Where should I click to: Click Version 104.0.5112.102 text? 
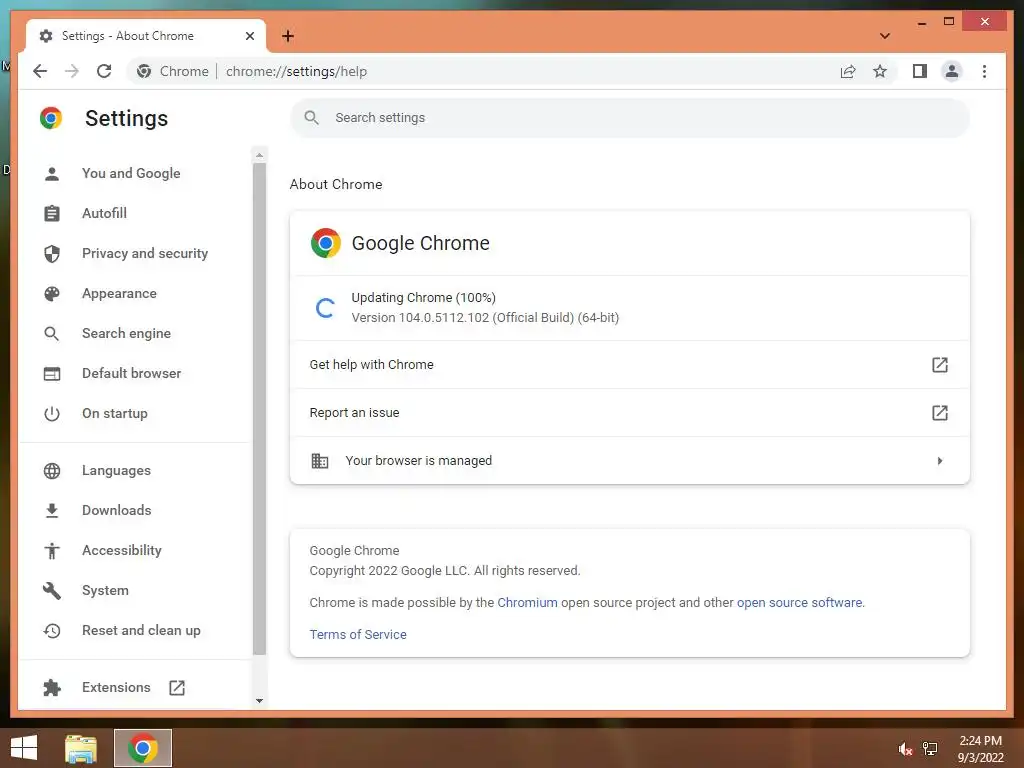click(485, 317)
